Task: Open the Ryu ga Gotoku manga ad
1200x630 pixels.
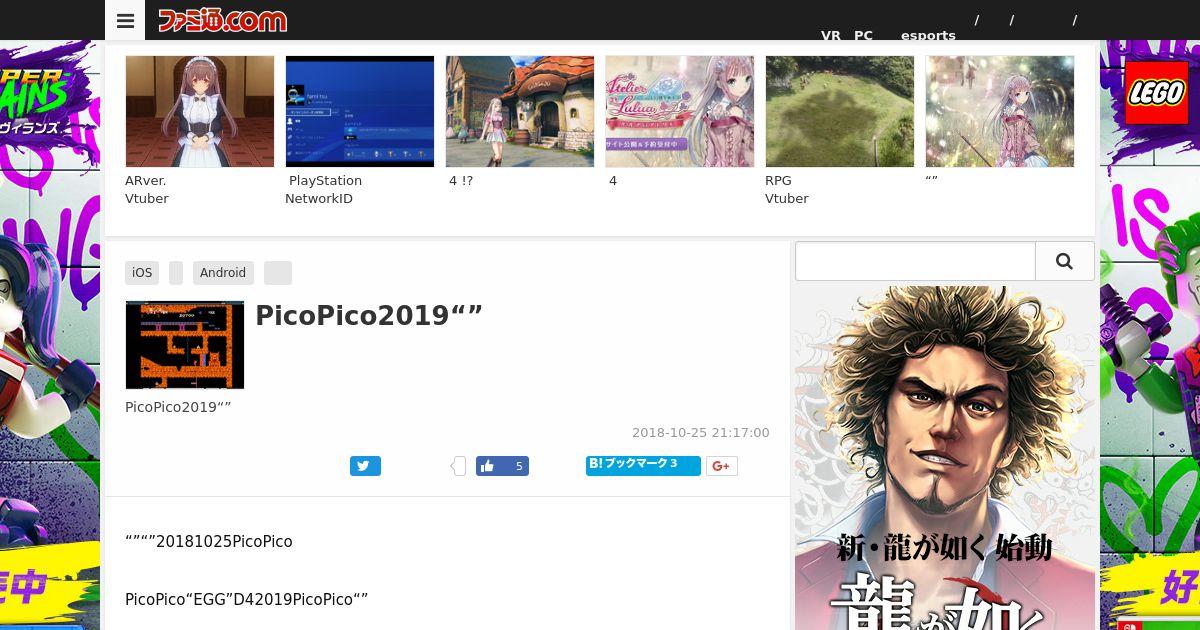Action: click(x=945, y=458)
